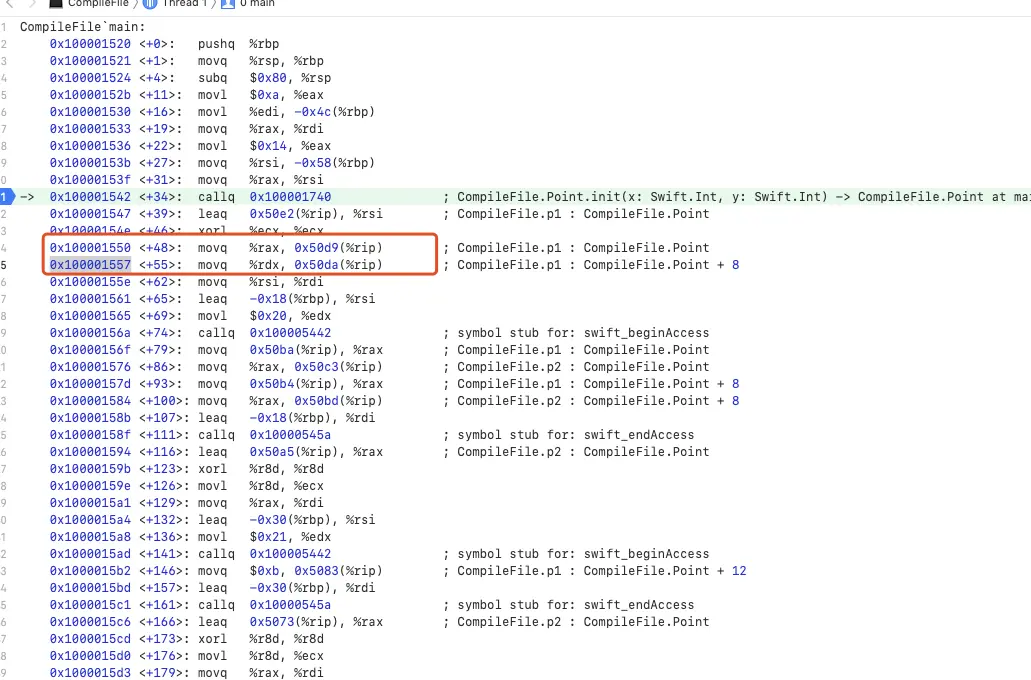
Task: Click address 0x10000153f
Action: 90,180
